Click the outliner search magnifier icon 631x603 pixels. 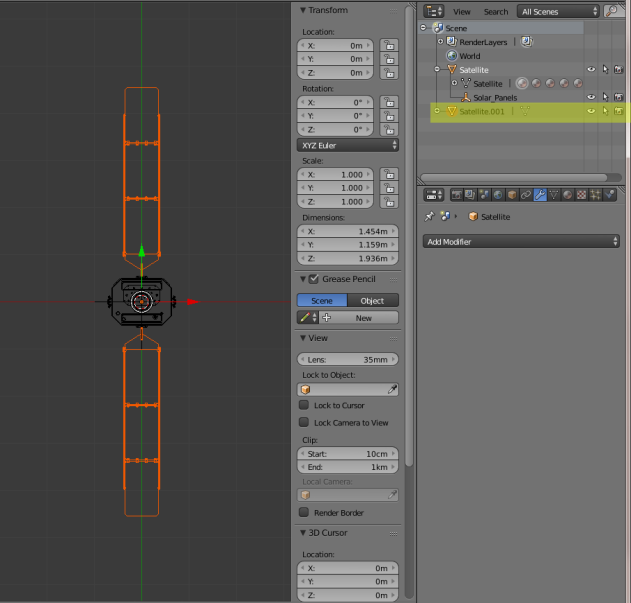coord(611,11)
